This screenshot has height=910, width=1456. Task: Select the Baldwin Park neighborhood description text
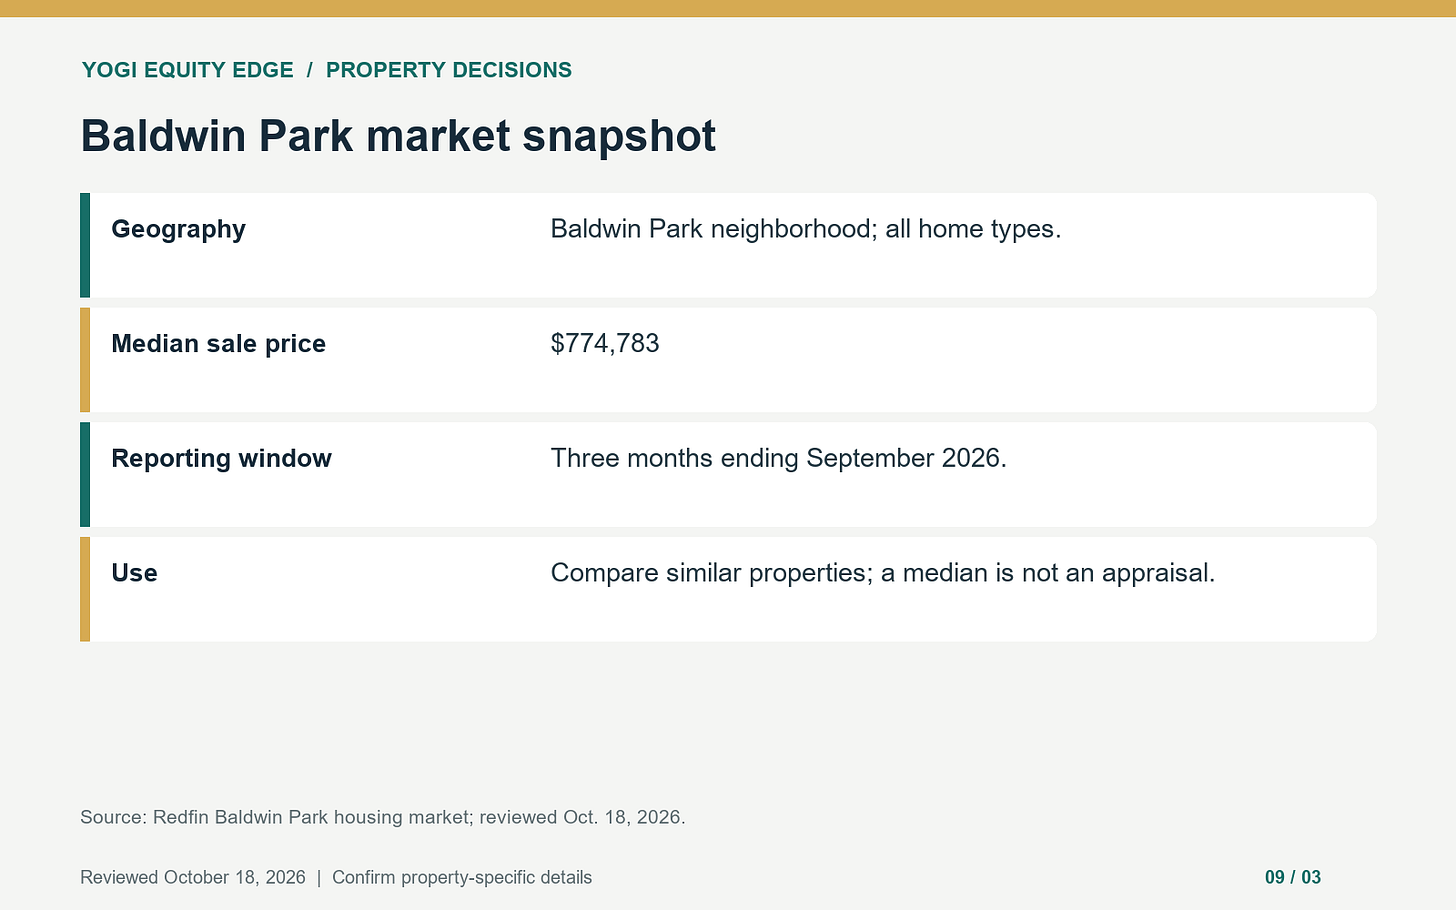pos(806,229)
